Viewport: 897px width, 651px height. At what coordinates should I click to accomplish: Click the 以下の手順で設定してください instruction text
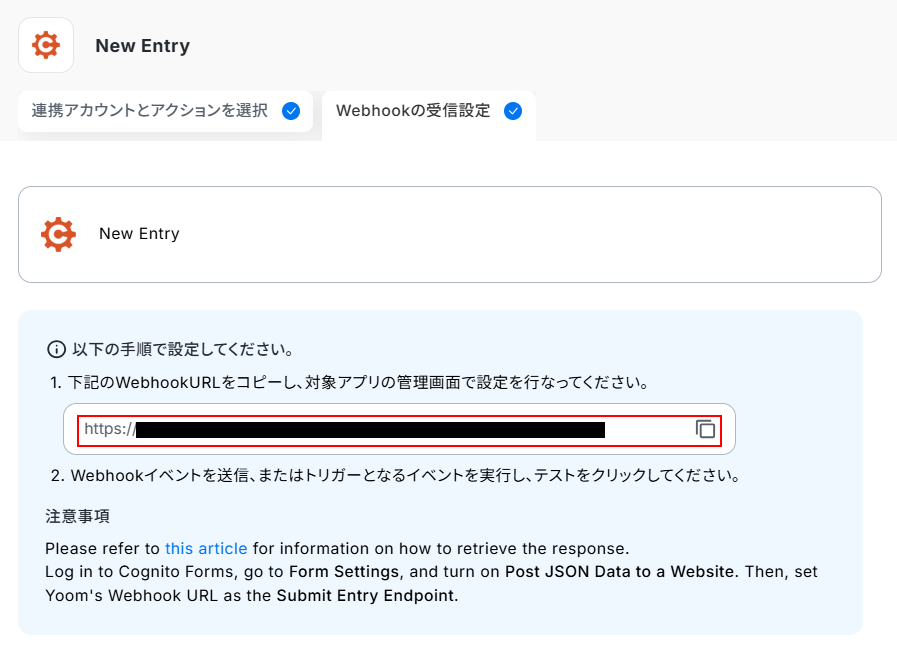(x=182, y=350)
